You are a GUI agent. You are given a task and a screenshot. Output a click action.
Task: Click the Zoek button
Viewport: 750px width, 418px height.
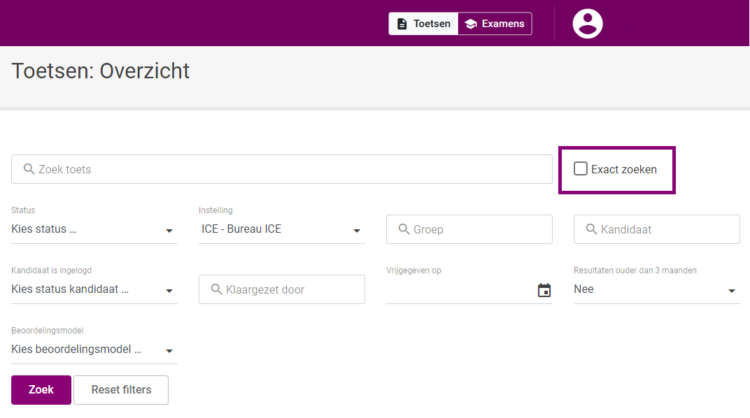(41, 390)
